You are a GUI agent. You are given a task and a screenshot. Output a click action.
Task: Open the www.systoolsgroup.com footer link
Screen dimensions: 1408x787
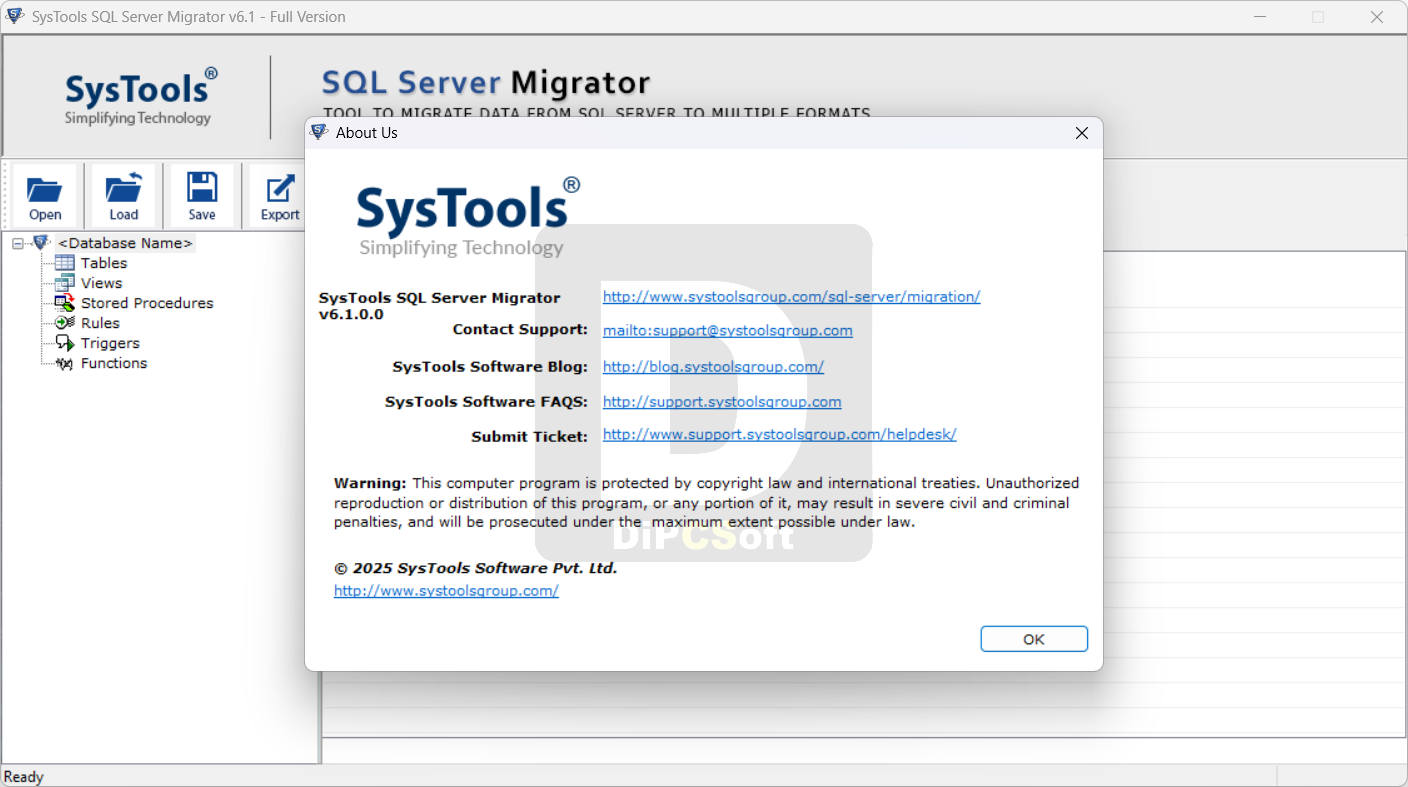tap(446, 590)
